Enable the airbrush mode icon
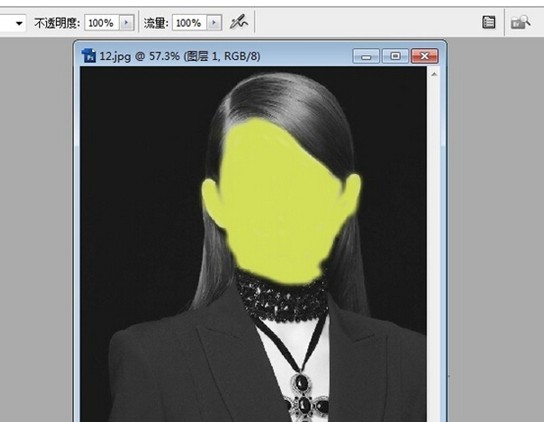This screenshot has height=422, width=544. click(x=239, y=23)
